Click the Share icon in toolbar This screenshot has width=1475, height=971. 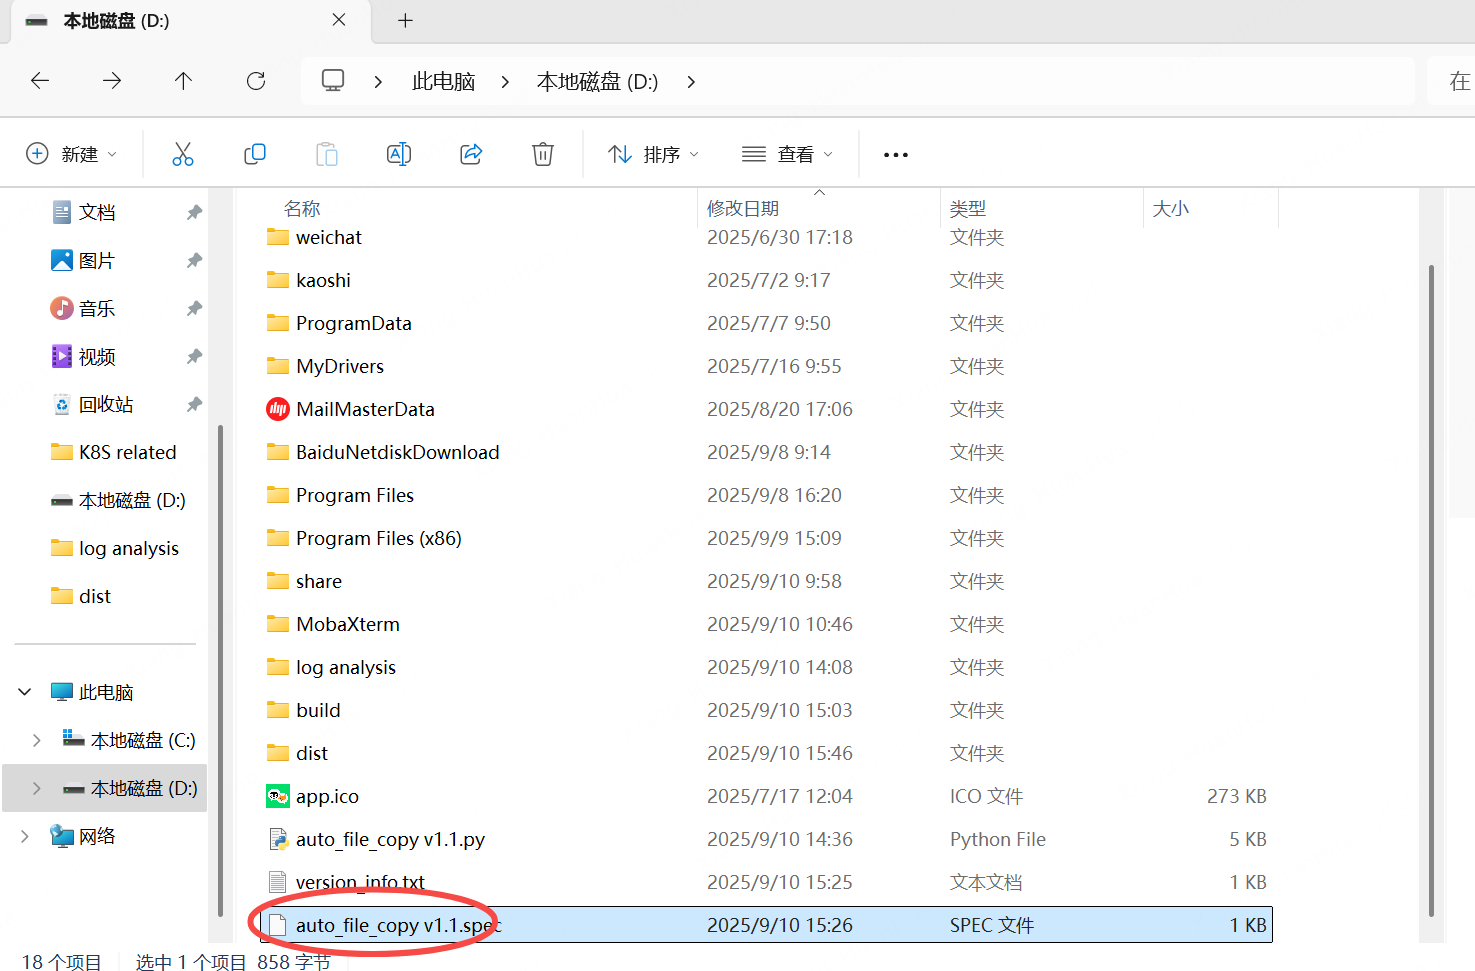point(471,154)
